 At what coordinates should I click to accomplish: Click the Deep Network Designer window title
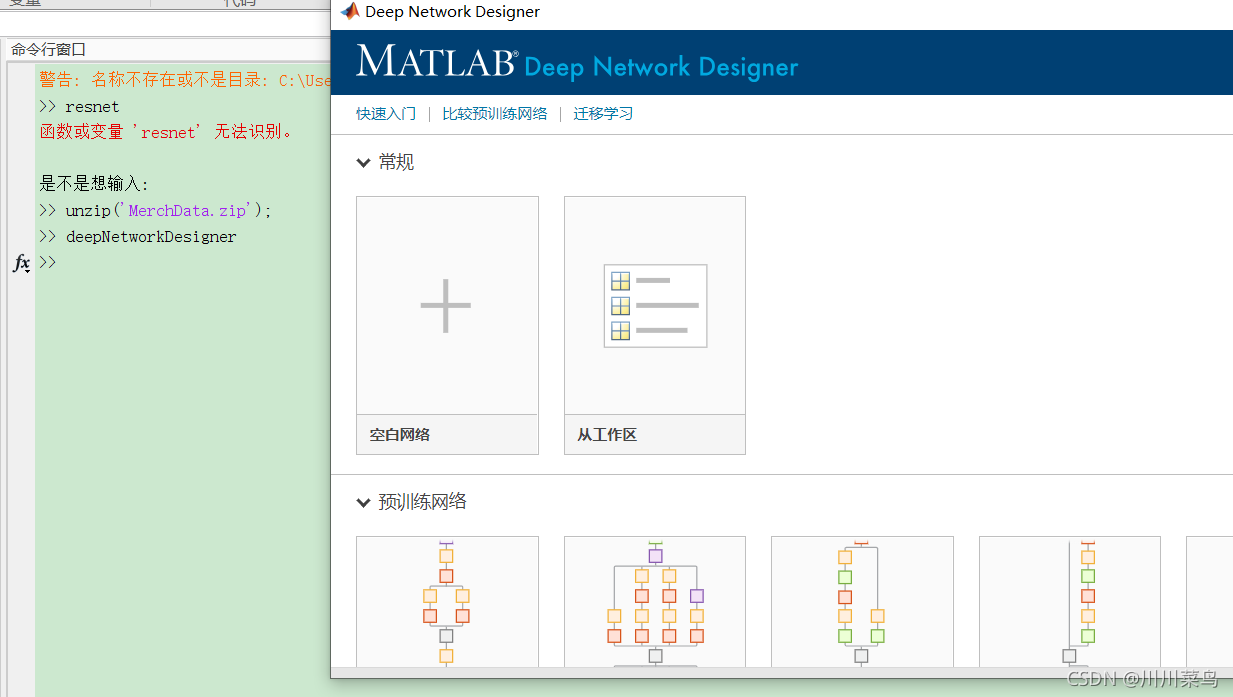point(453,12)
